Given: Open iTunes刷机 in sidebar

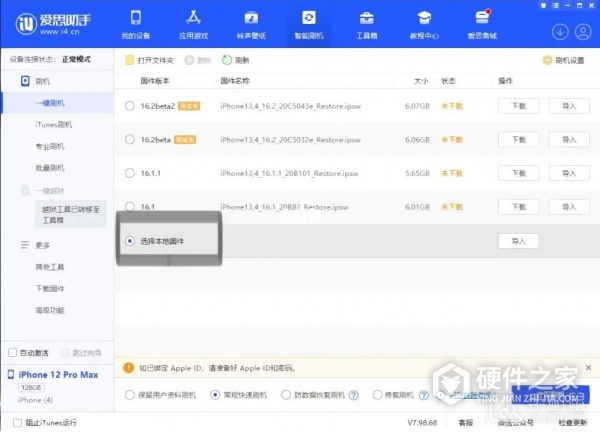Looking at the screenshot, I should click(x=54, y=124).
